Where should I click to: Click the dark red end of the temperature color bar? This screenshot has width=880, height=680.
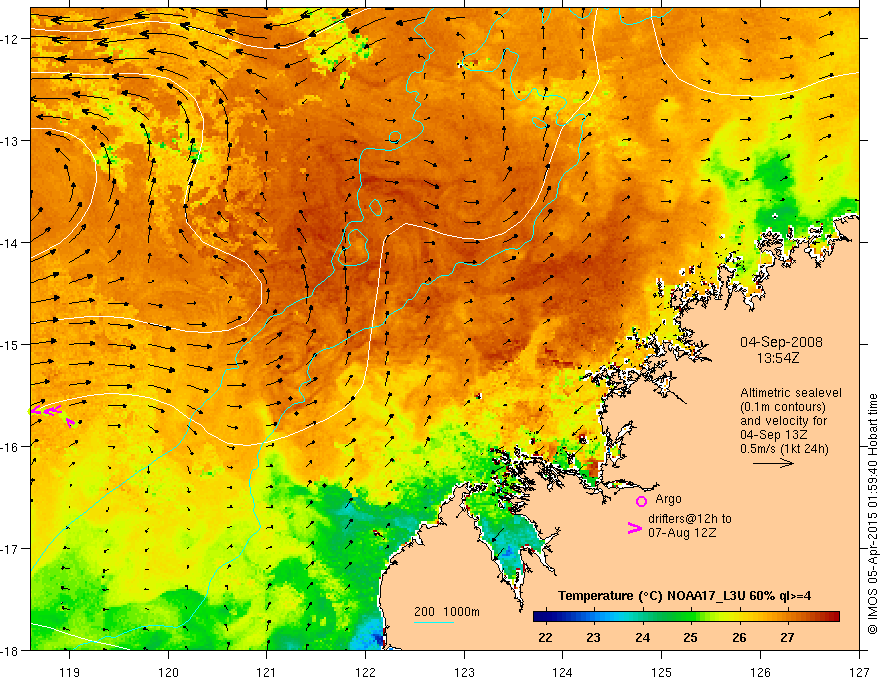833,617
